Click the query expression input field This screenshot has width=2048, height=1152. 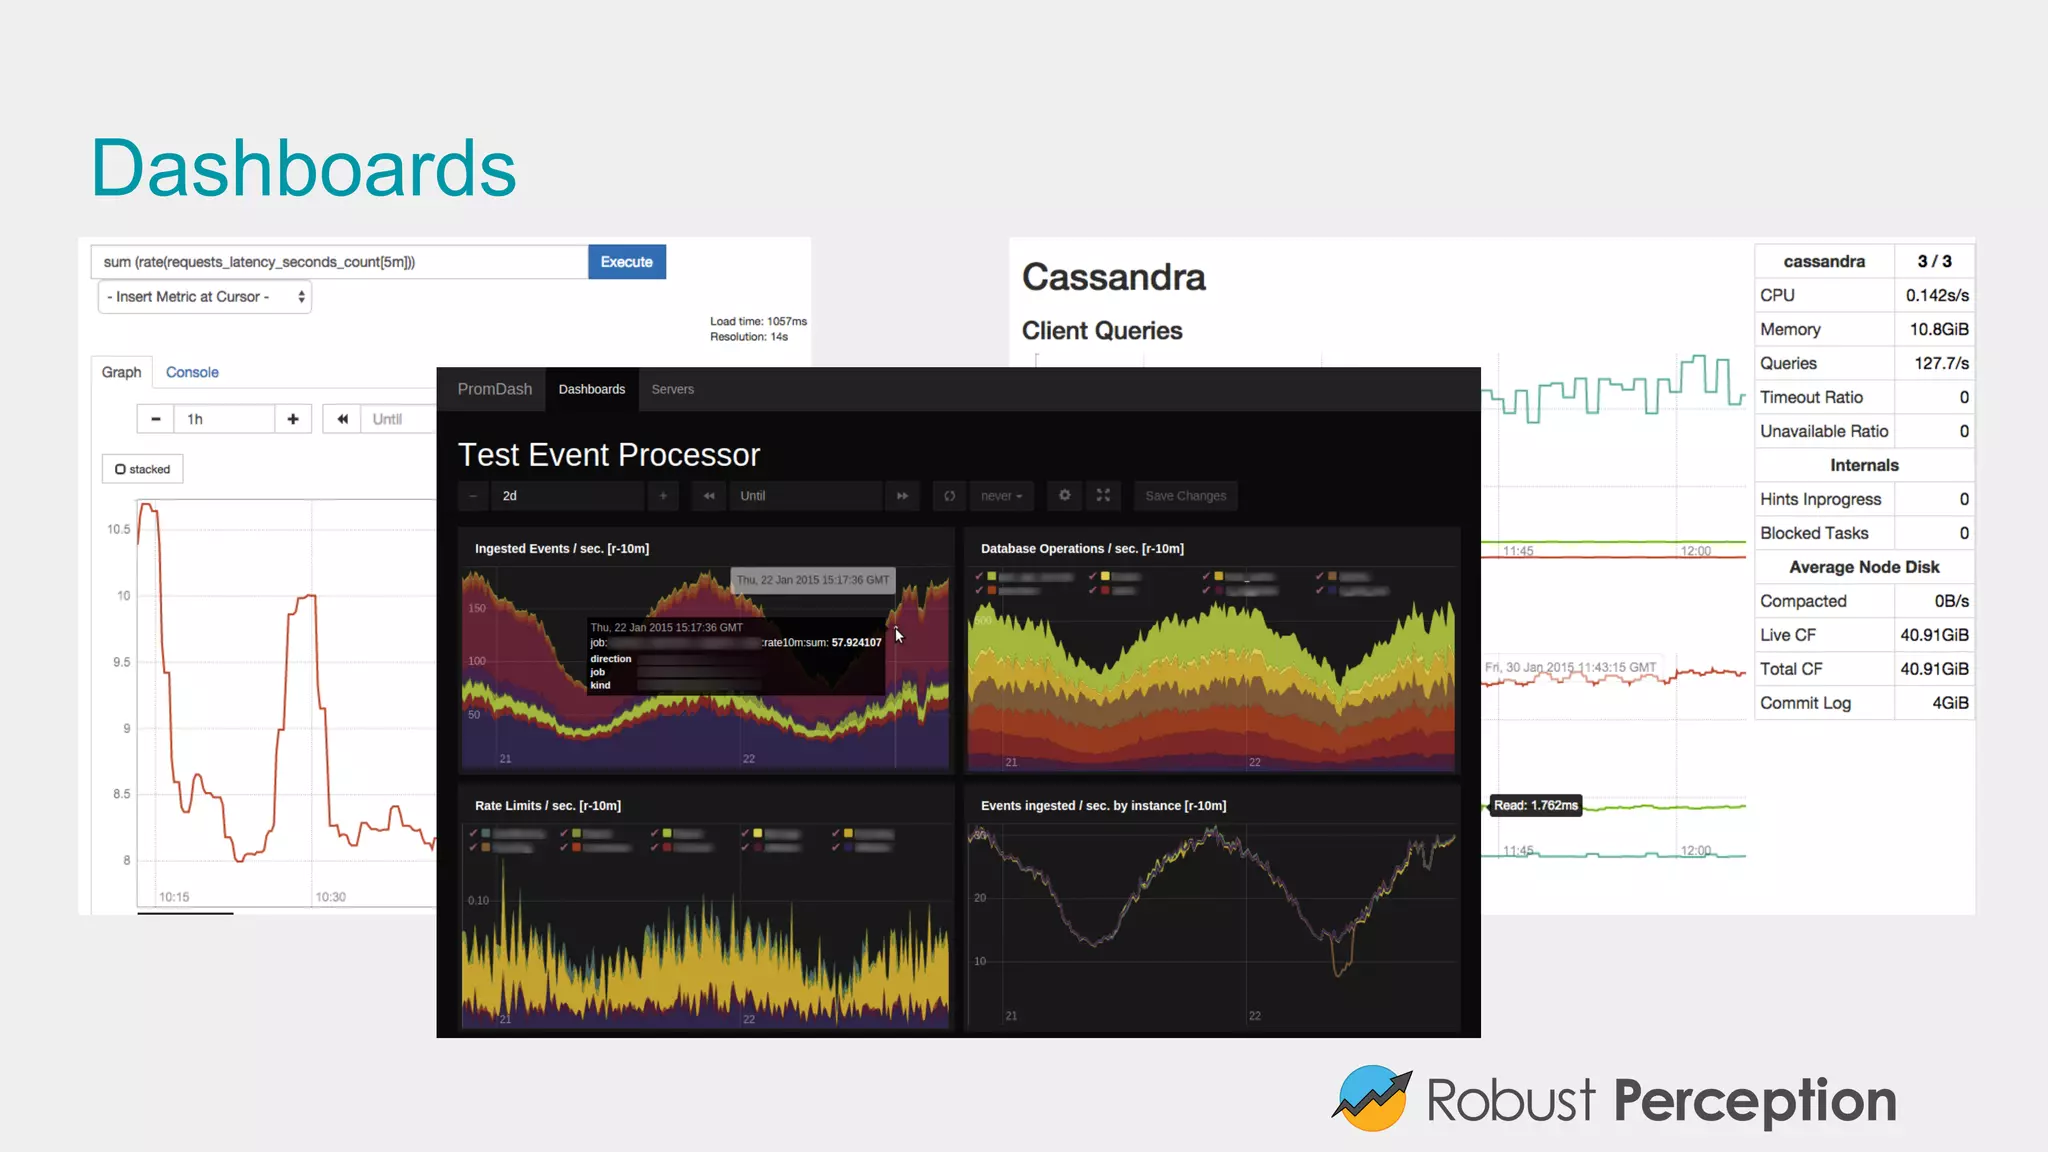tap(339, 262)
